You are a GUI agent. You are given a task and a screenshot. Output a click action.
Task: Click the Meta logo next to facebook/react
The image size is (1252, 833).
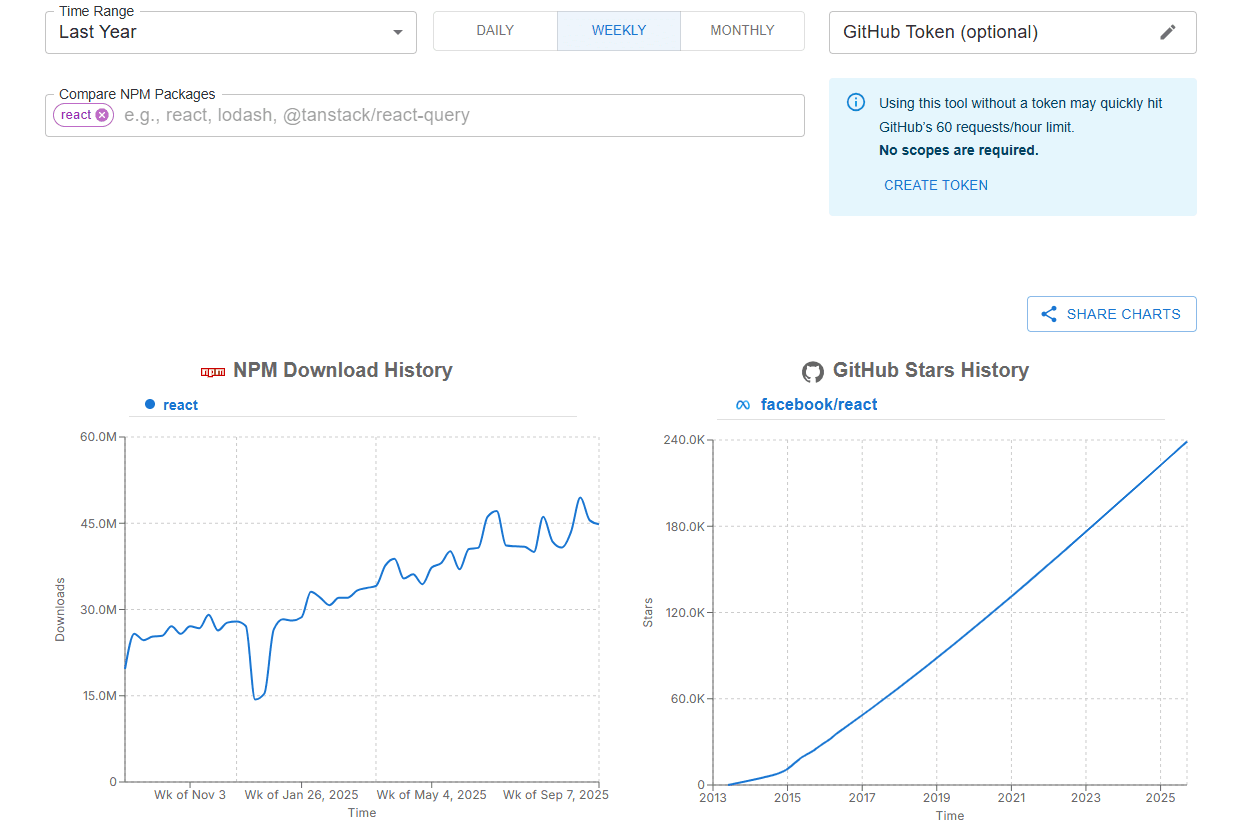point(743,405)
